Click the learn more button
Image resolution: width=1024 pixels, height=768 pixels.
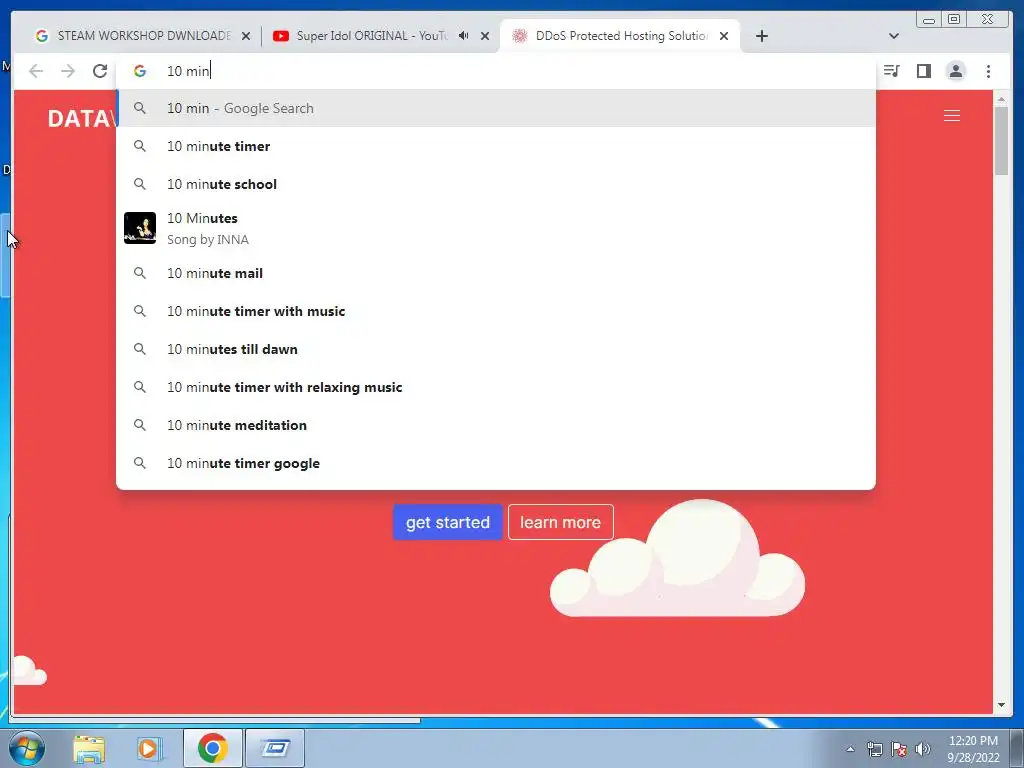[x=560, y=522]
